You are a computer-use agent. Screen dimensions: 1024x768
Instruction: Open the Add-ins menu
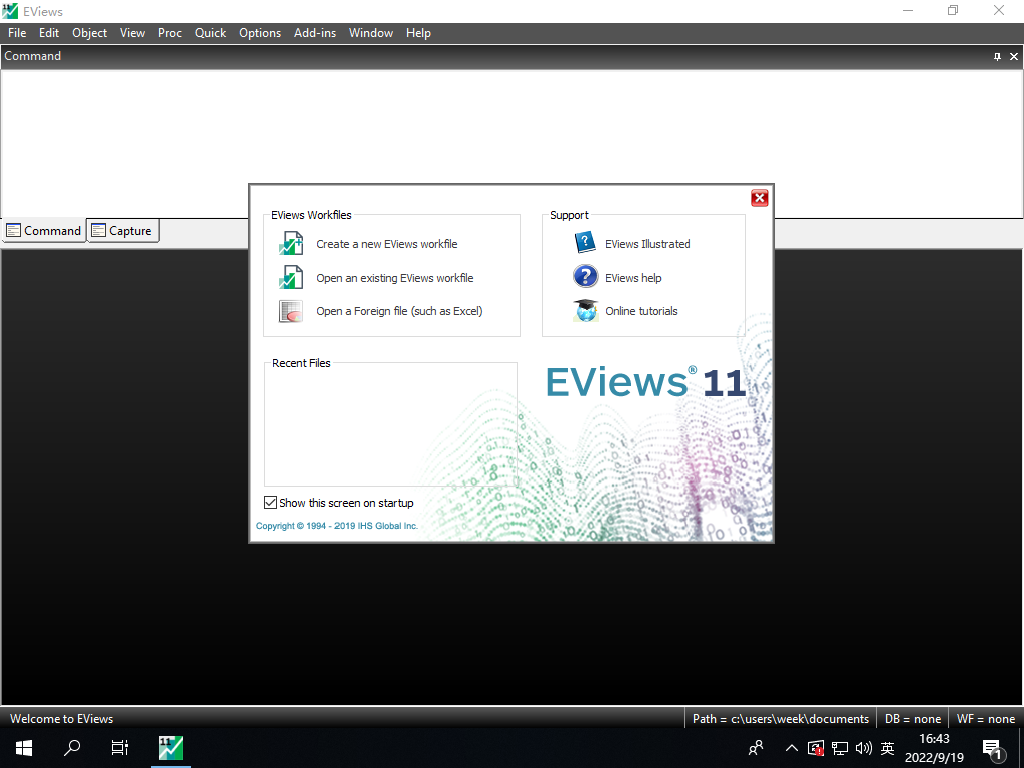pyautogui.click(x=315, y=33)
